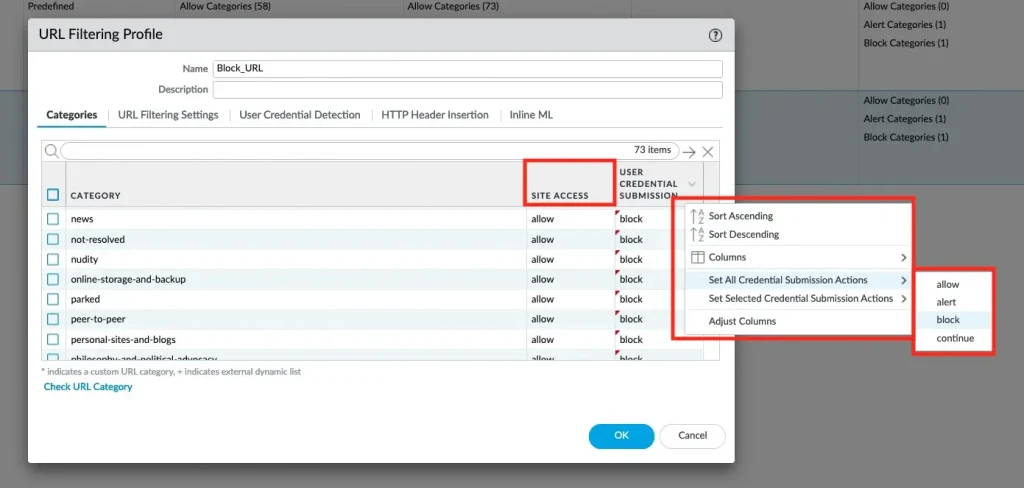This screenshot has height=488, width=1024.
Task: Choose block from the credential actions submenu
Action: pyautogui.click(x=948, y=320)
